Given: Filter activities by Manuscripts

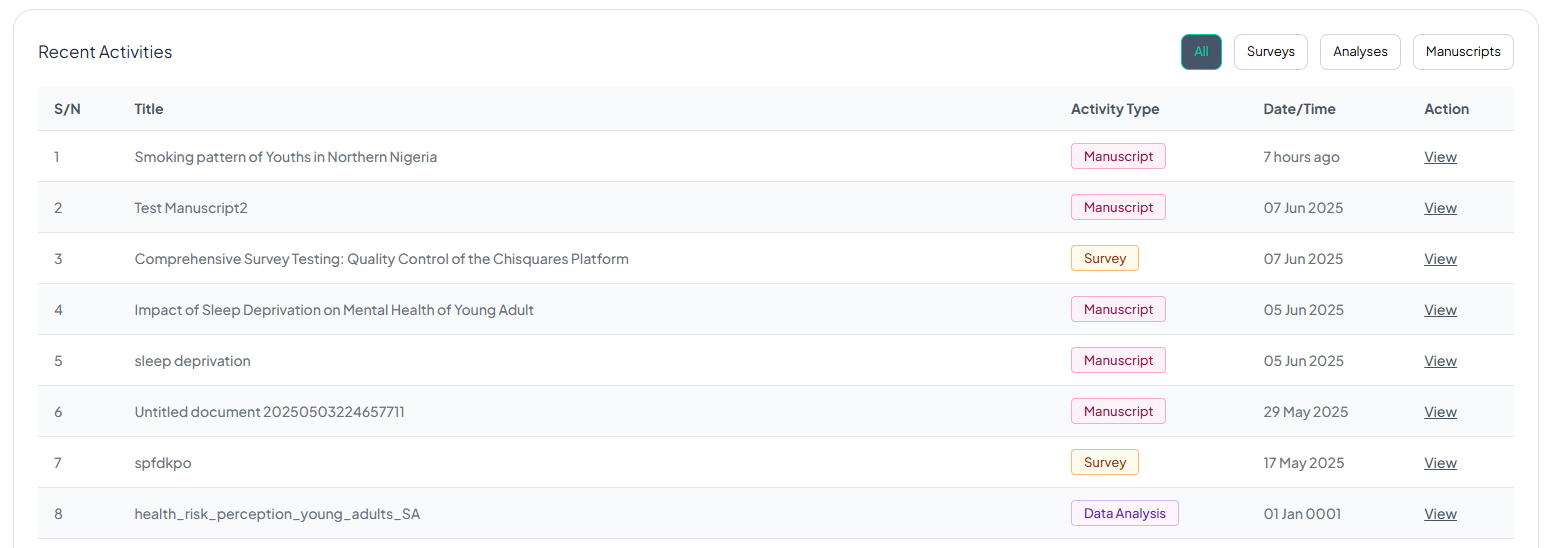Looking at the screenshot, I should click(1462, 52).
